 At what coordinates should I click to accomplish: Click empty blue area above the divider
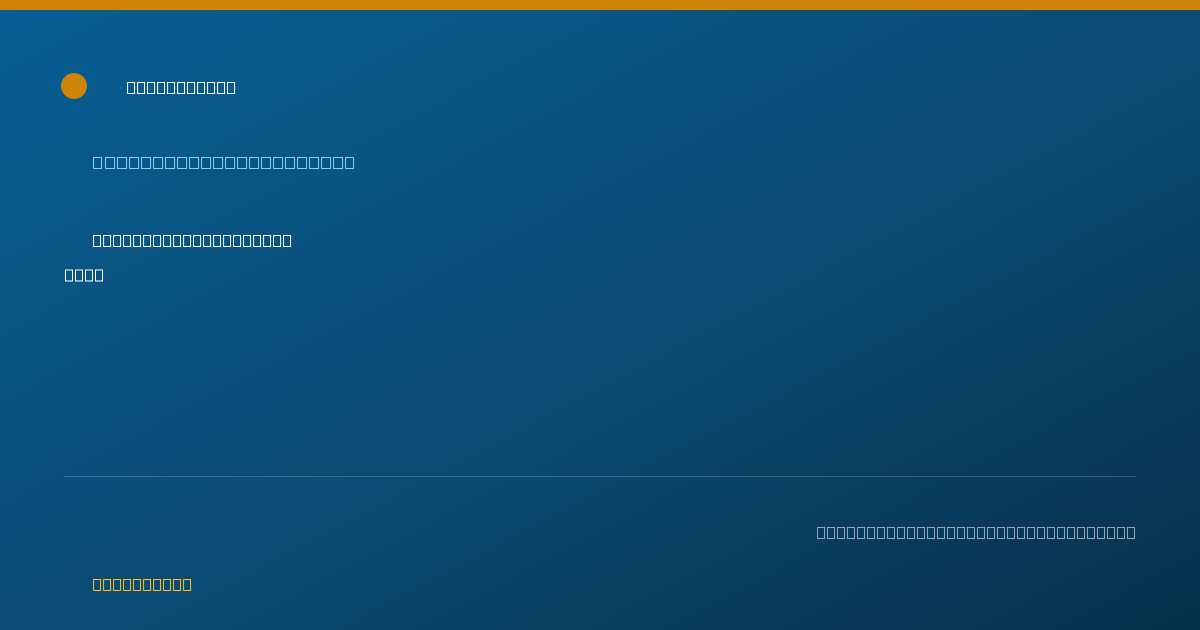600,380
